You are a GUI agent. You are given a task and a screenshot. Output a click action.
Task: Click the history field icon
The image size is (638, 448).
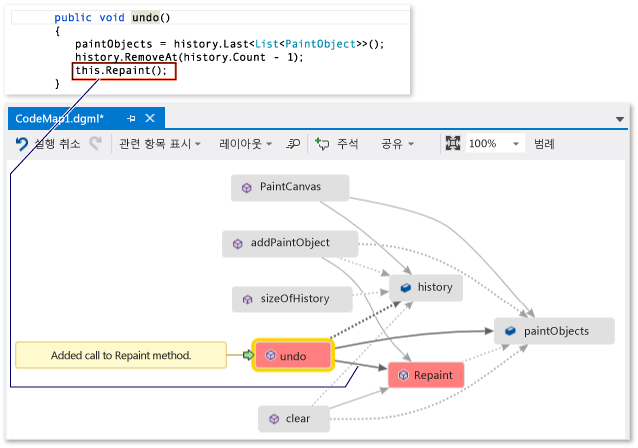406,288
